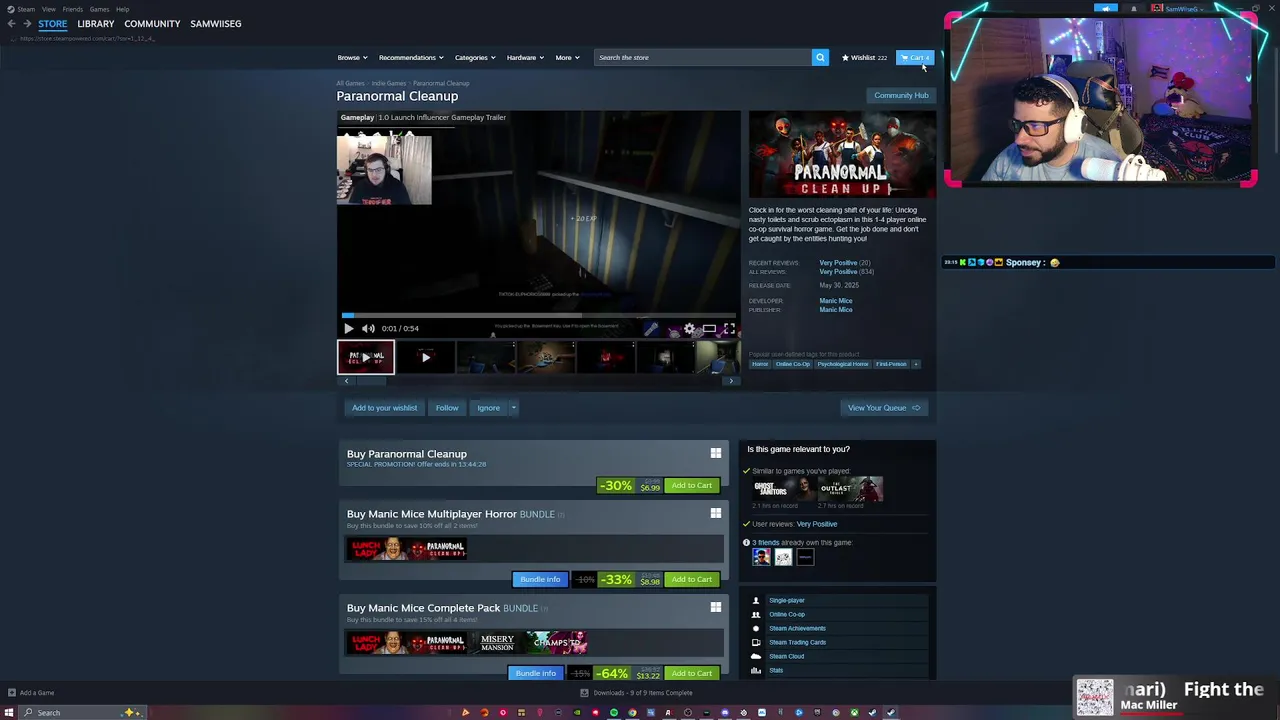Open third friend's avatar who owns game
This screenshot has width=1280, height=720.
(805, 557)
